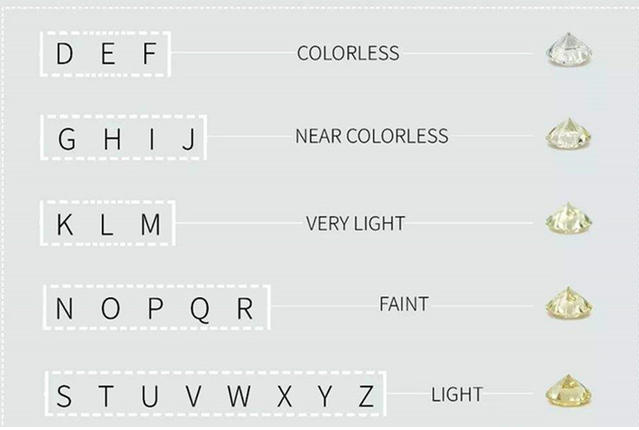The image size is (639, 430).
Task: Select the VERY LIGHT label
Action: 356,222
